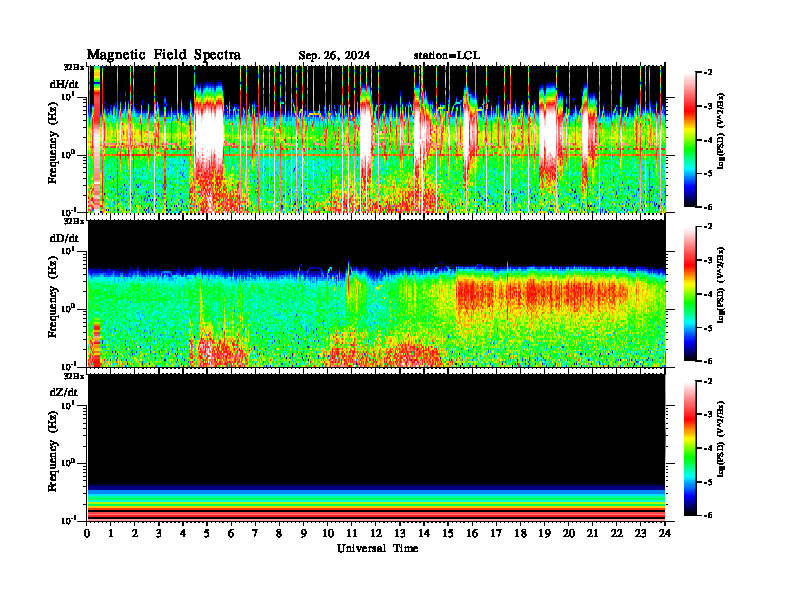Select the date text "Sep. 26, 2024"
Screen dimensions: 792x612
point(334,56)
